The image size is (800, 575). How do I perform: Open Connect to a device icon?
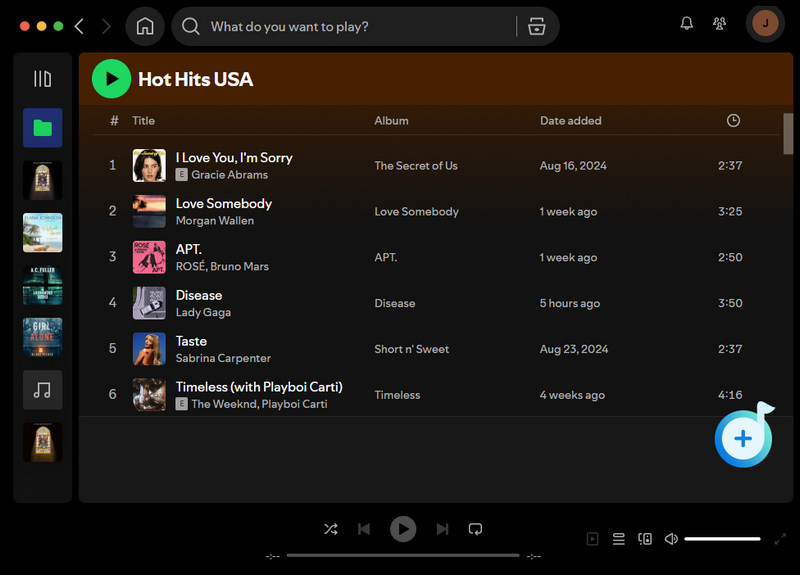(645, 539)
